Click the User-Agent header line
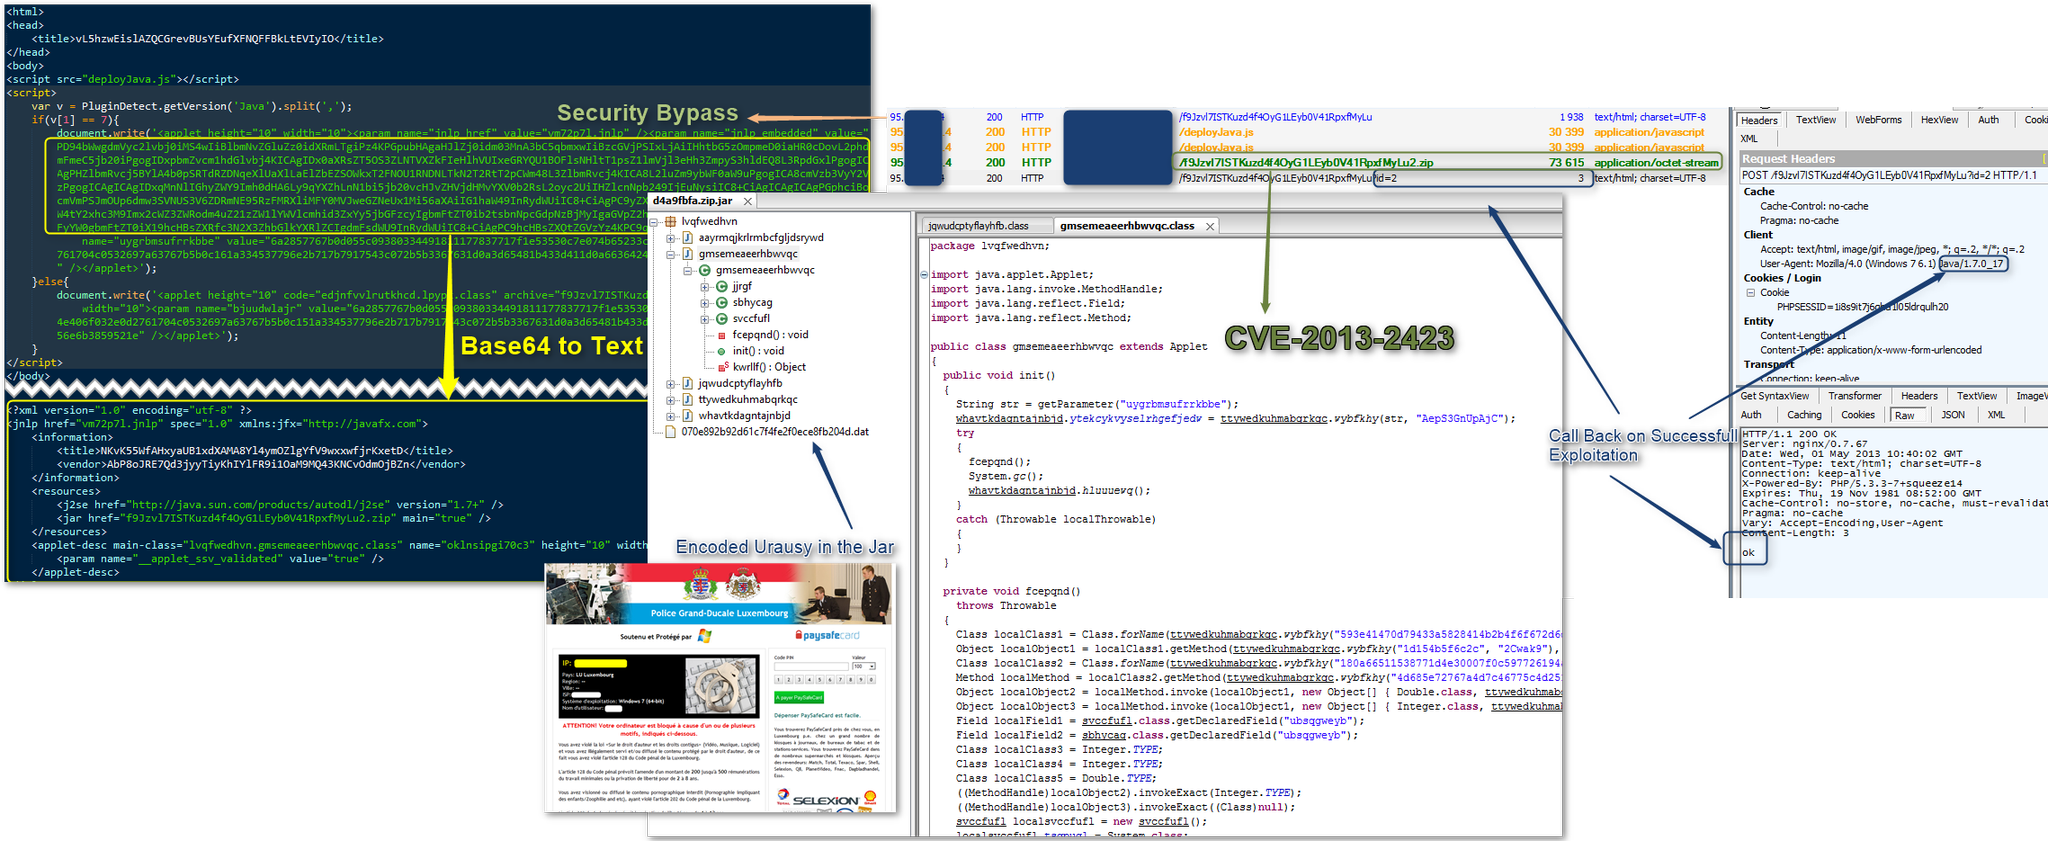 1881,264
